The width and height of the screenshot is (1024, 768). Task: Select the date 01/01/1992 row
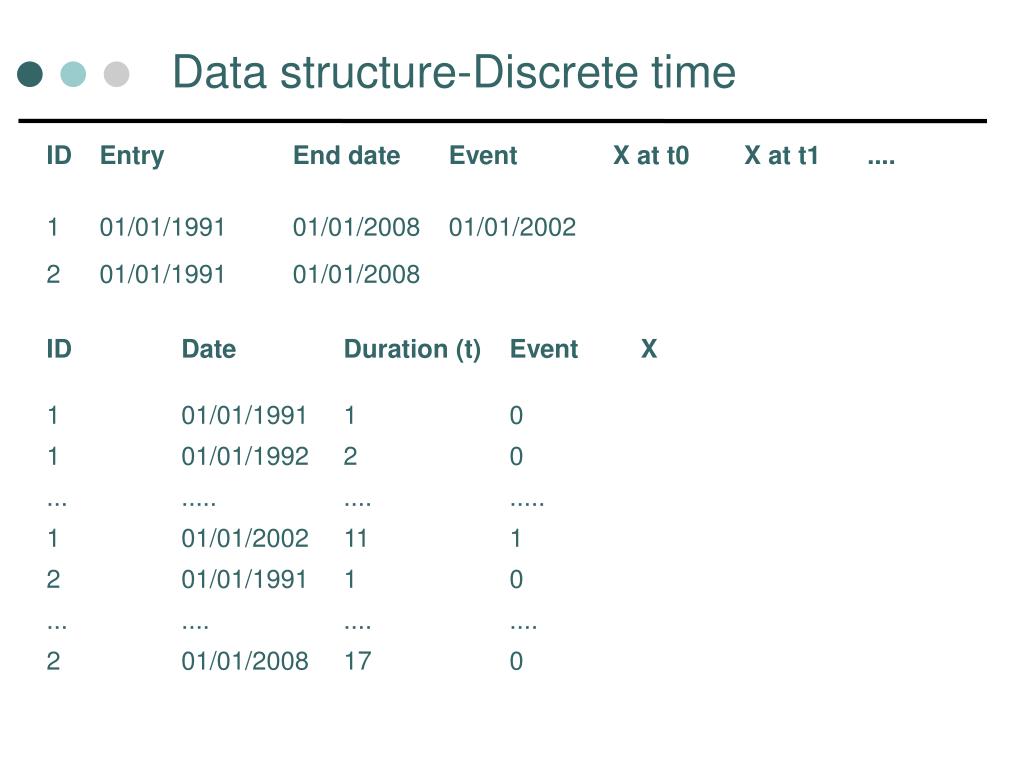pyautogui.click(x=285, y=456)
